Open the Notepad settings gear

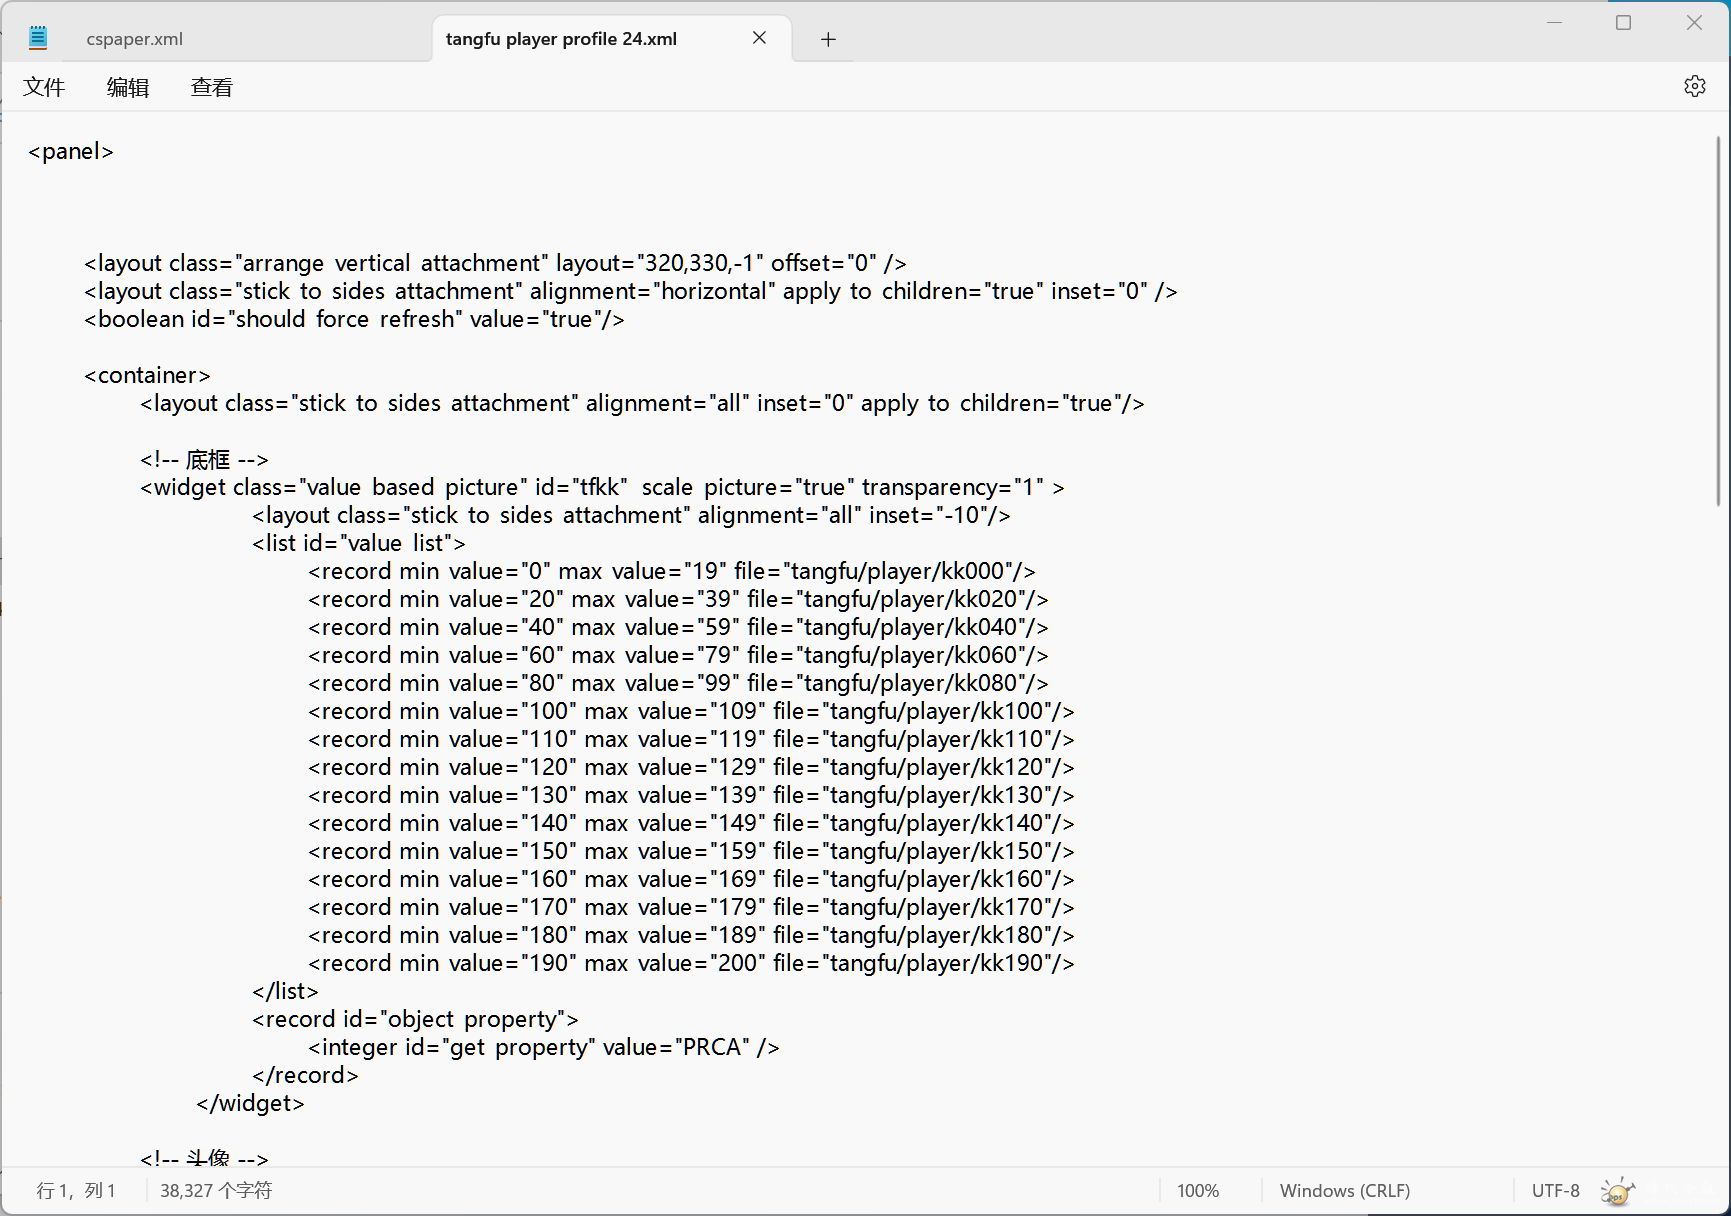coord(1694,87)
